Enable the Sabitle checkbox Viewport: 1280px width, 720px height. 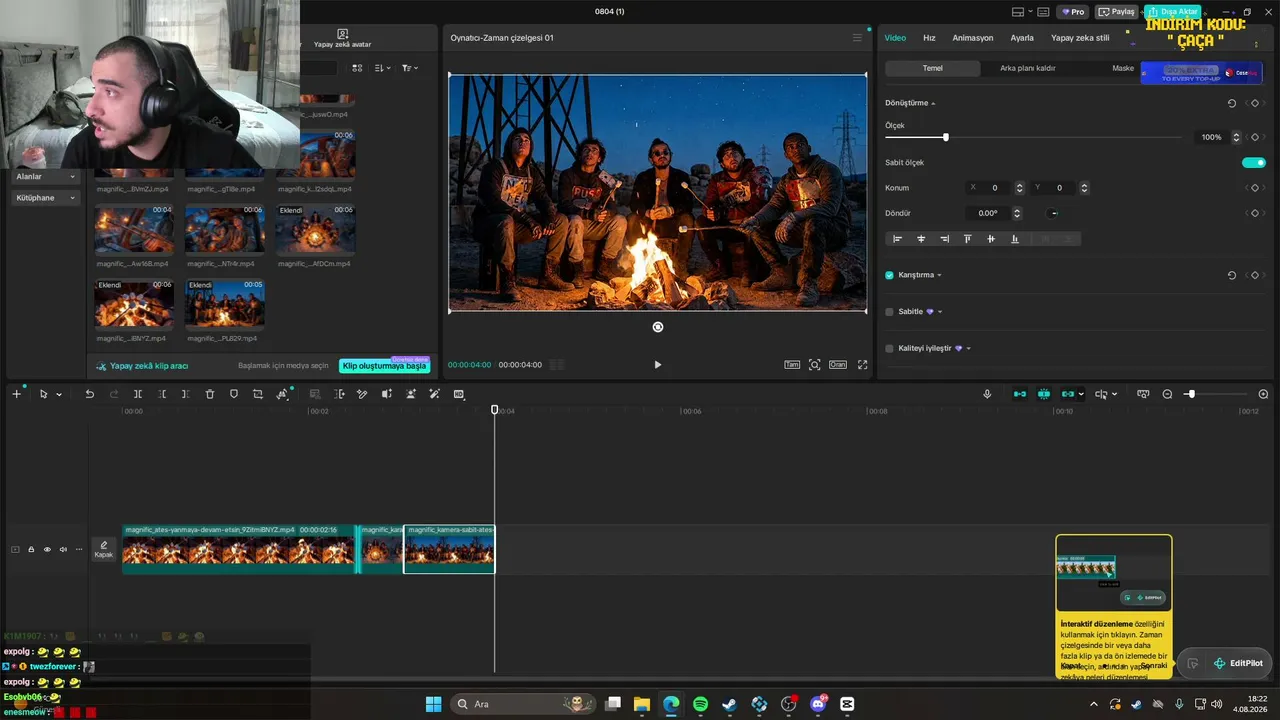coord(889,312)
